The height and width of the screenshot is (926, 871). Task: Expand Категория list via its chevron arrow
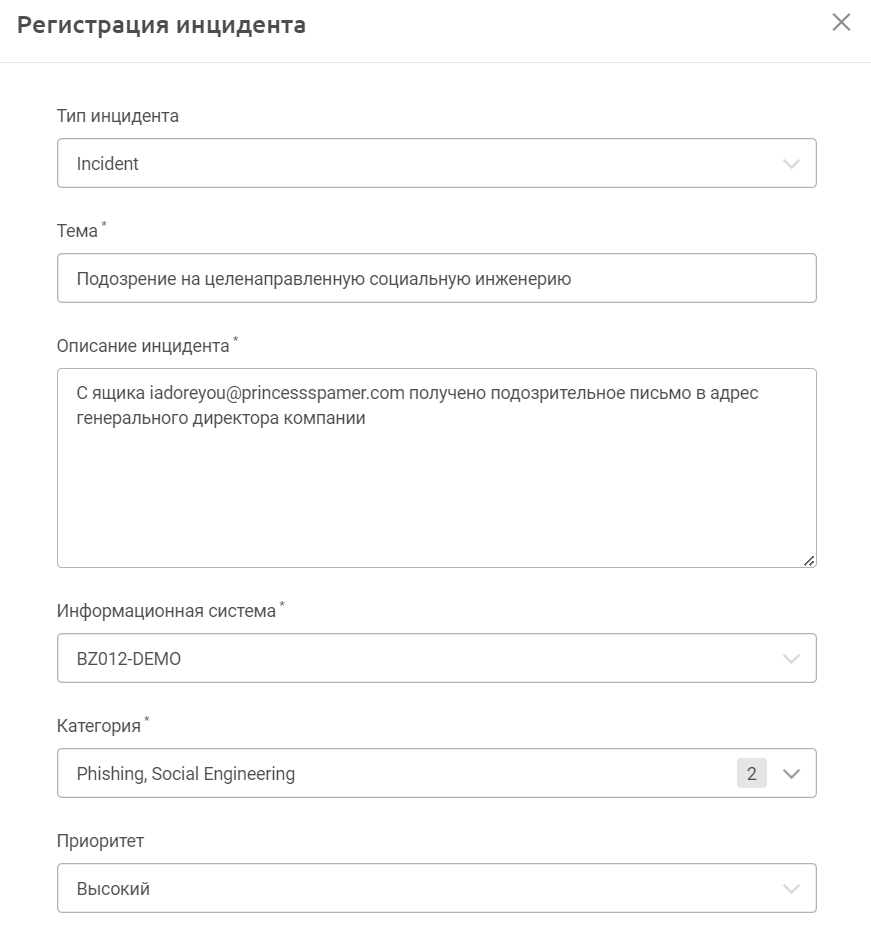click(x=791, y=773)
